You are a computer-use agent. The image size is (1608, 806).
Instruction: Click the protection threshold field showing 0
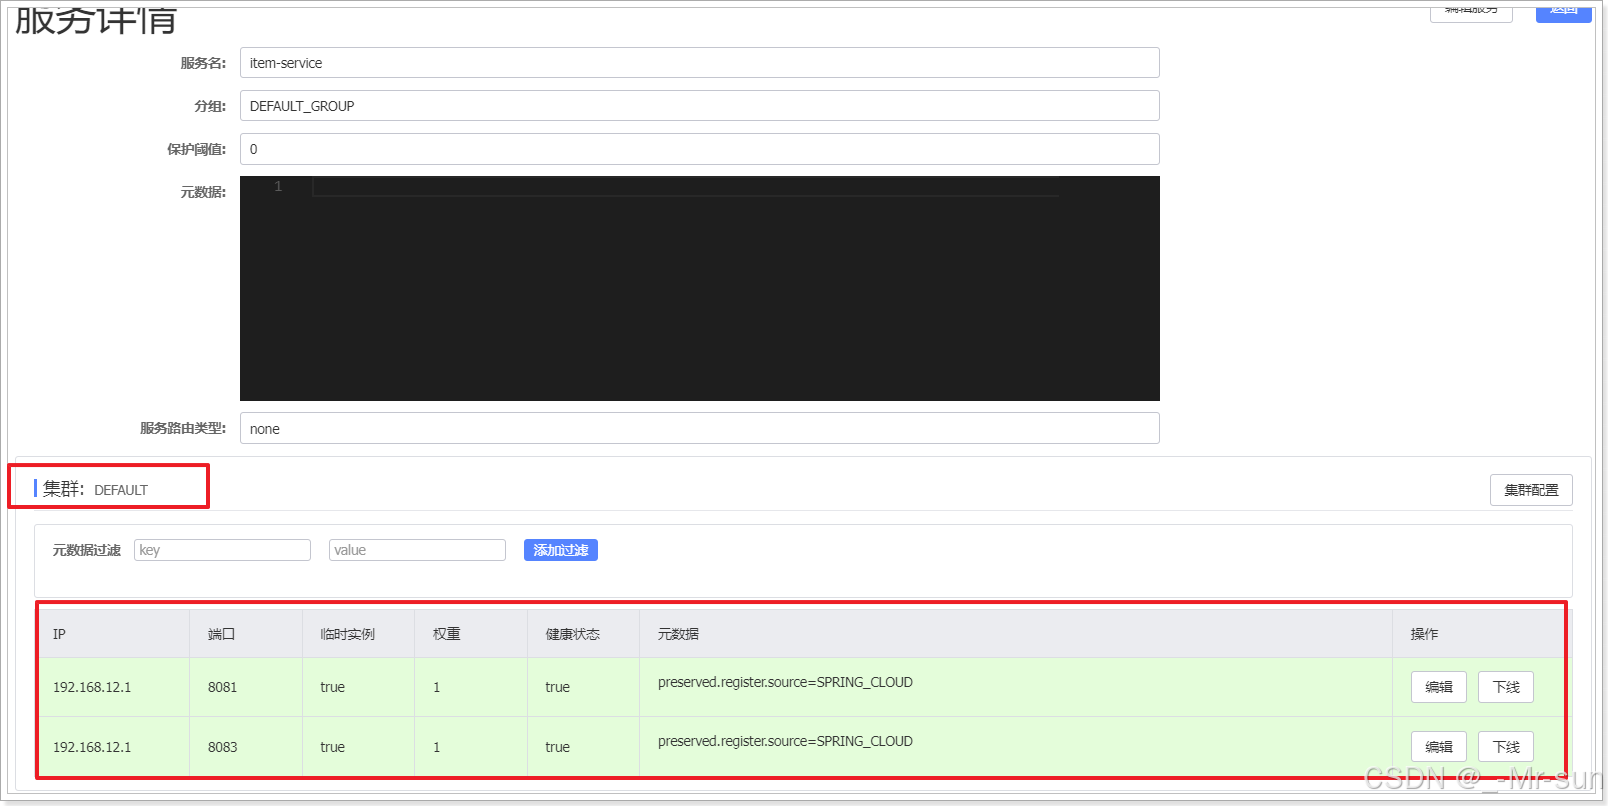point(699,149)
